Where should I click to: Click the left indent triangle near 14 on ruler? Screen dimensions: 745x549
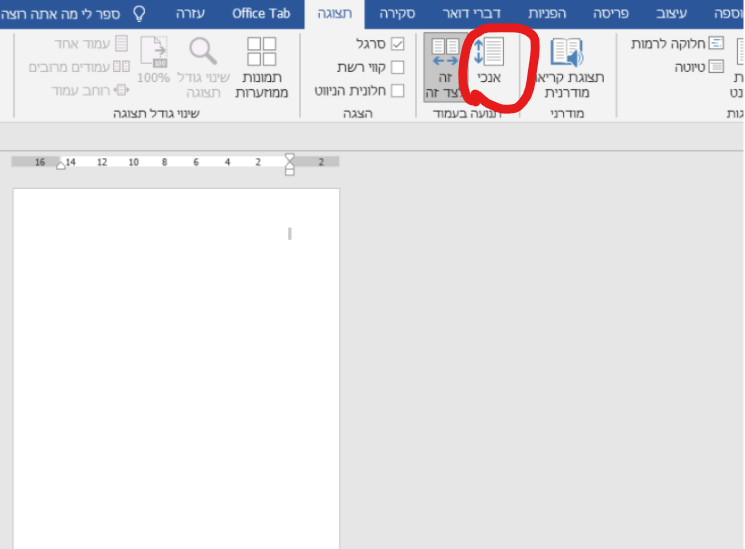click(x=61, y=165)
